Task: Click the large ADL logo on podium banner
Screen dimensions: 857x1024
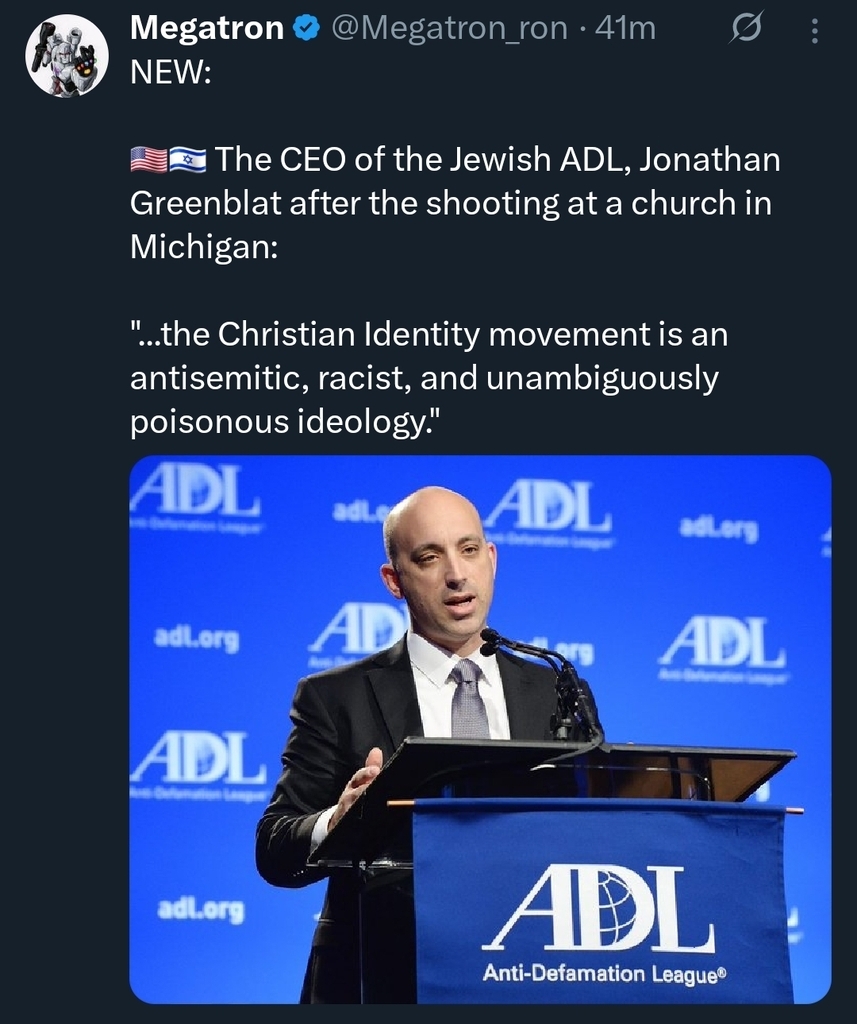Action: pyautogui.click(x=598, y=909)
